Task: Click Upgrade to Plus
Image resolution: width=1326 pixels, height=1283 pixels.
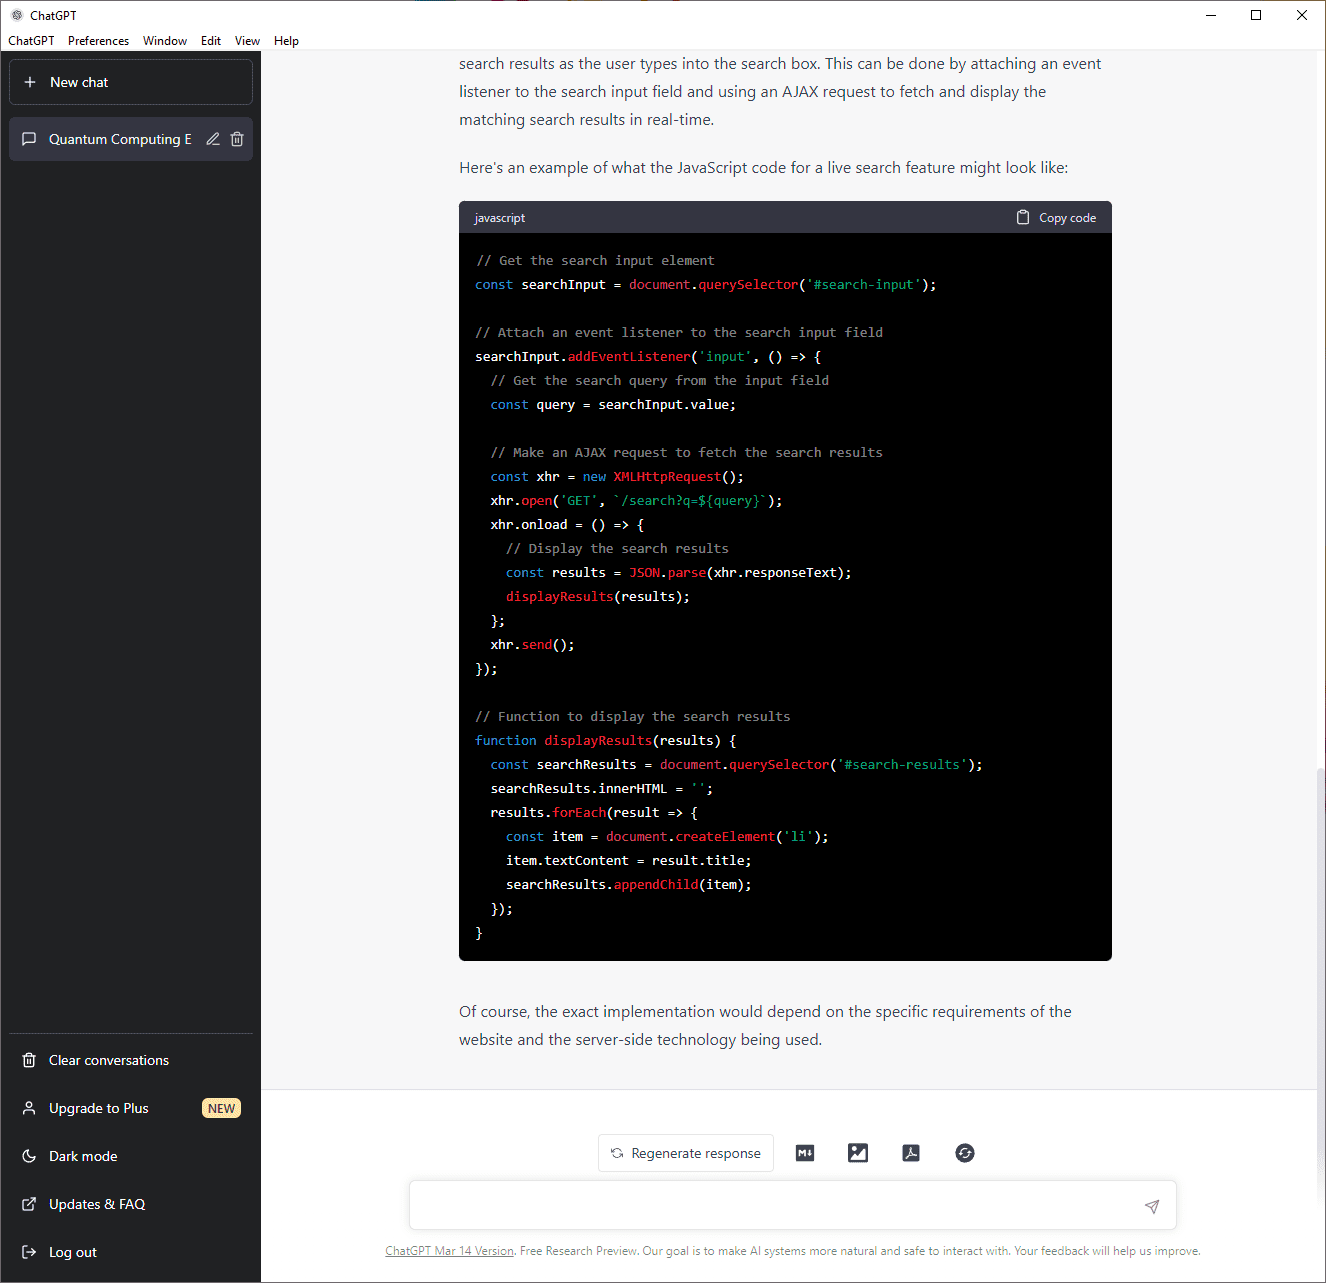Action: pos(131,1108)
